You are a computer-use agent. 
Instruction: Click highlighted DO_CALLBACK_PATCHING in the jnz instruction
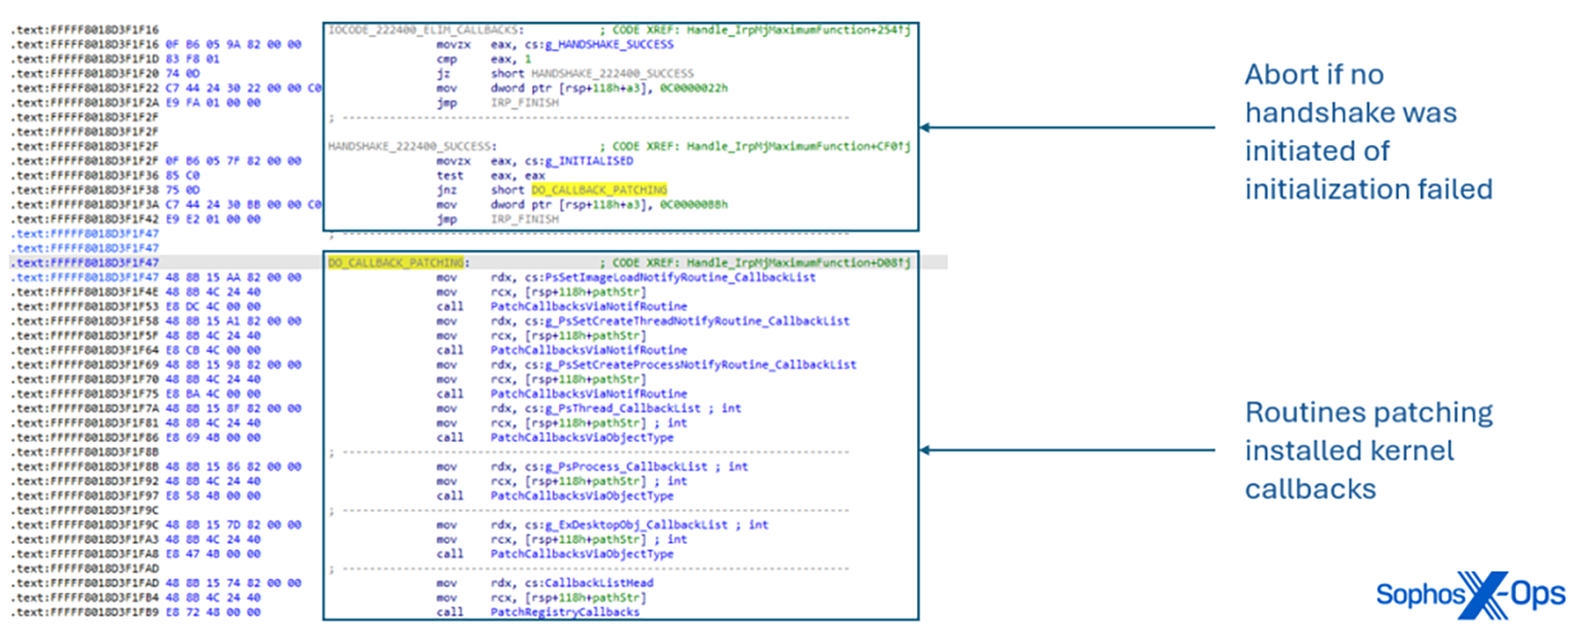coord(599,189)
